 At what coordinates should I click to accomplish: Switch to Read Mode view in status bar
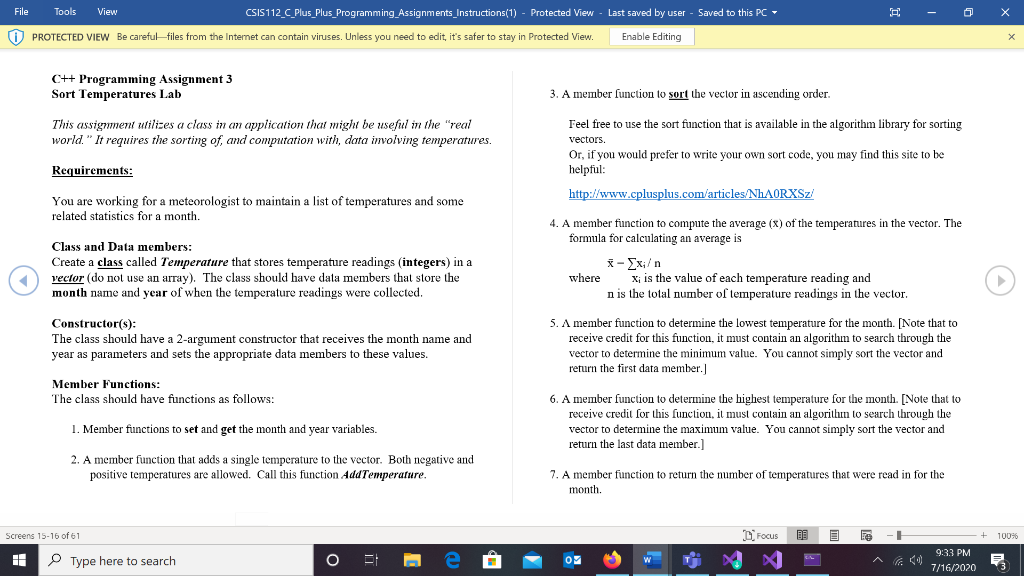802,536
